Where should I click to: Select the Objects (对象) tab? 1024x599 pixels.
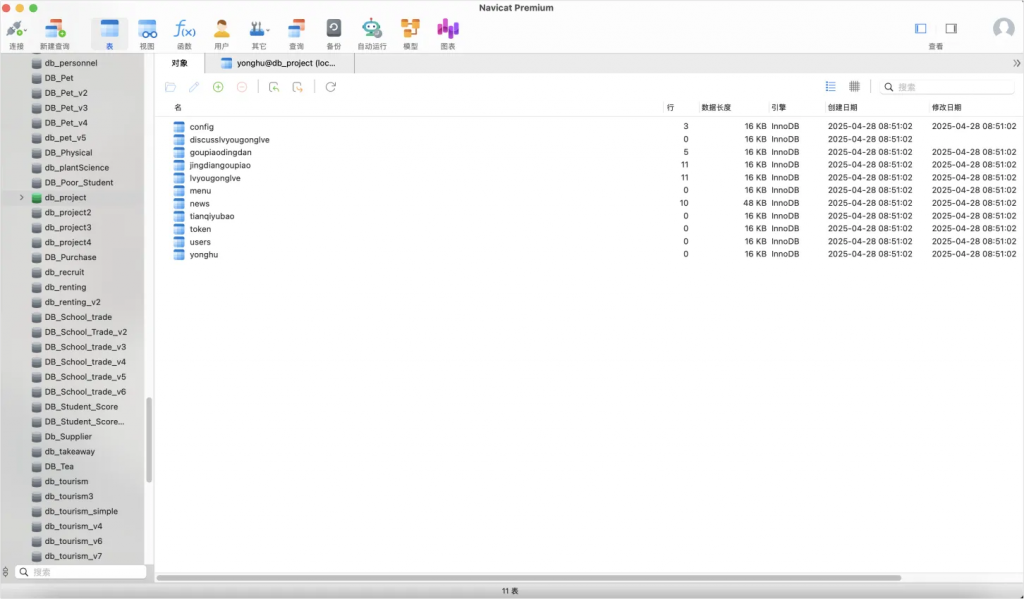[x=180, y=63]
